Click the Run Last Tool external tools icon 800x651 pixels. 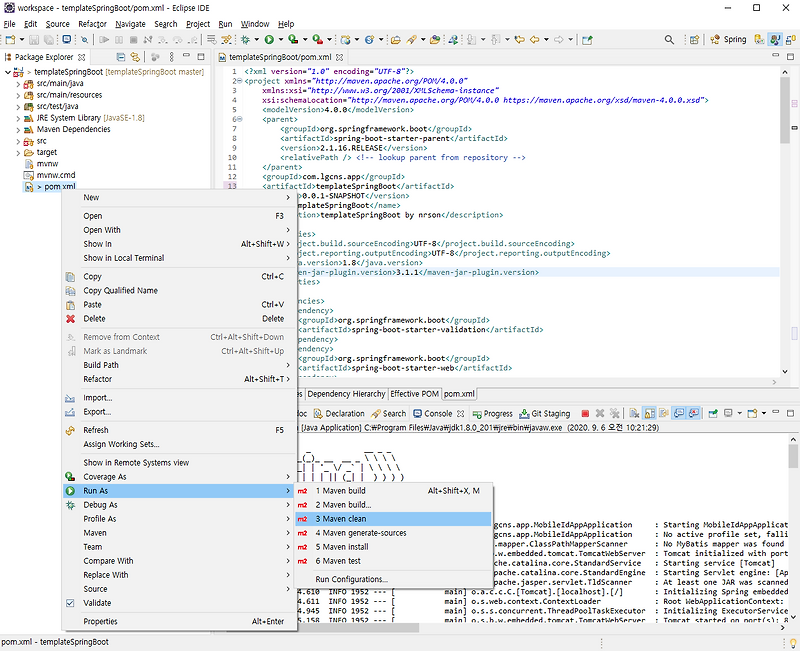(317, 39)
